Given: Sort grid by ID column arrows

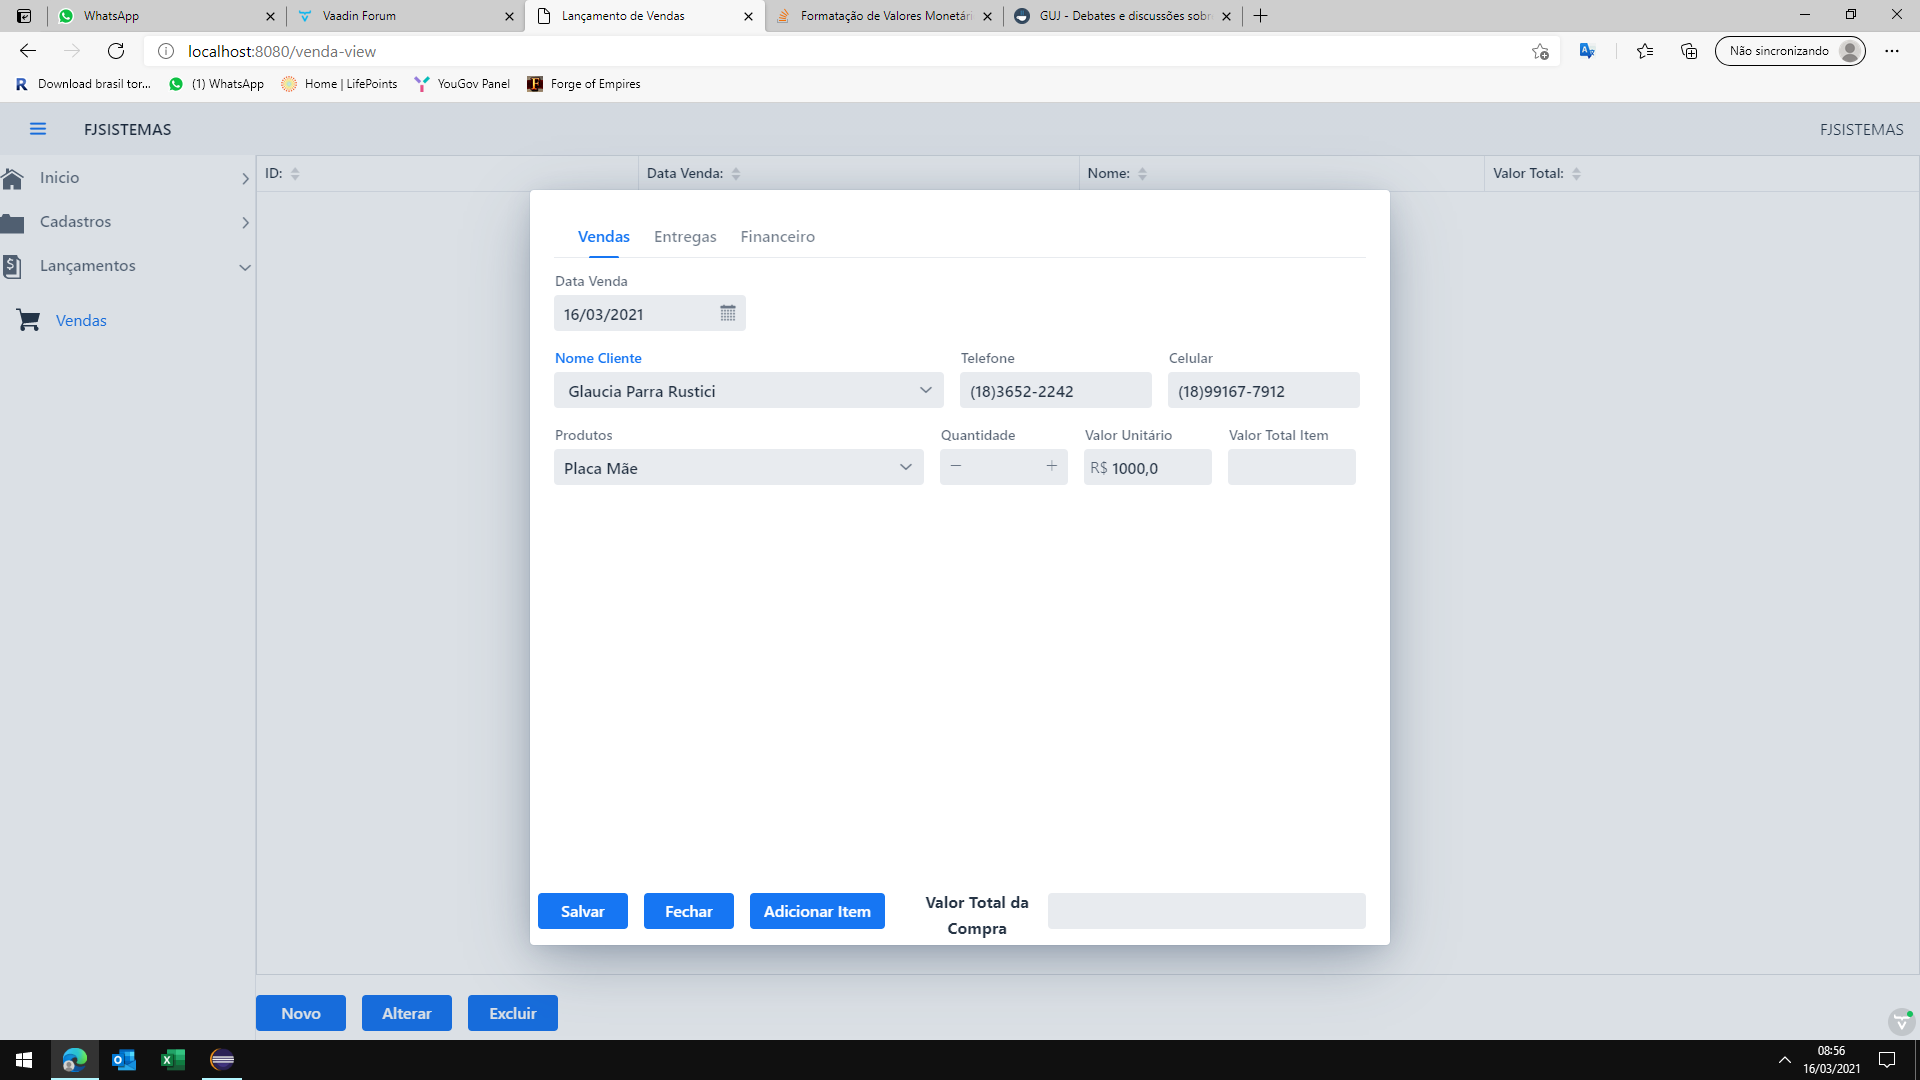Looking at the screenshot, I should click(x=295, y=173).
